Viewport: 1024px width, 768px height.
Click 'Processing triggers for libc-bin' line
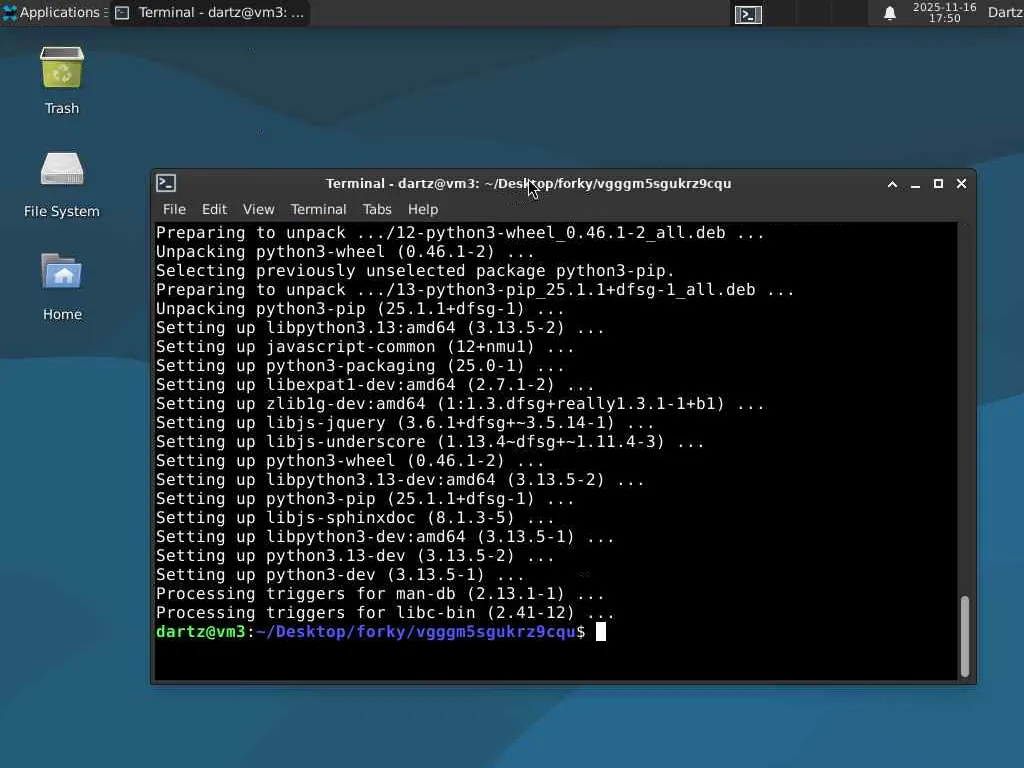[385, 613]
